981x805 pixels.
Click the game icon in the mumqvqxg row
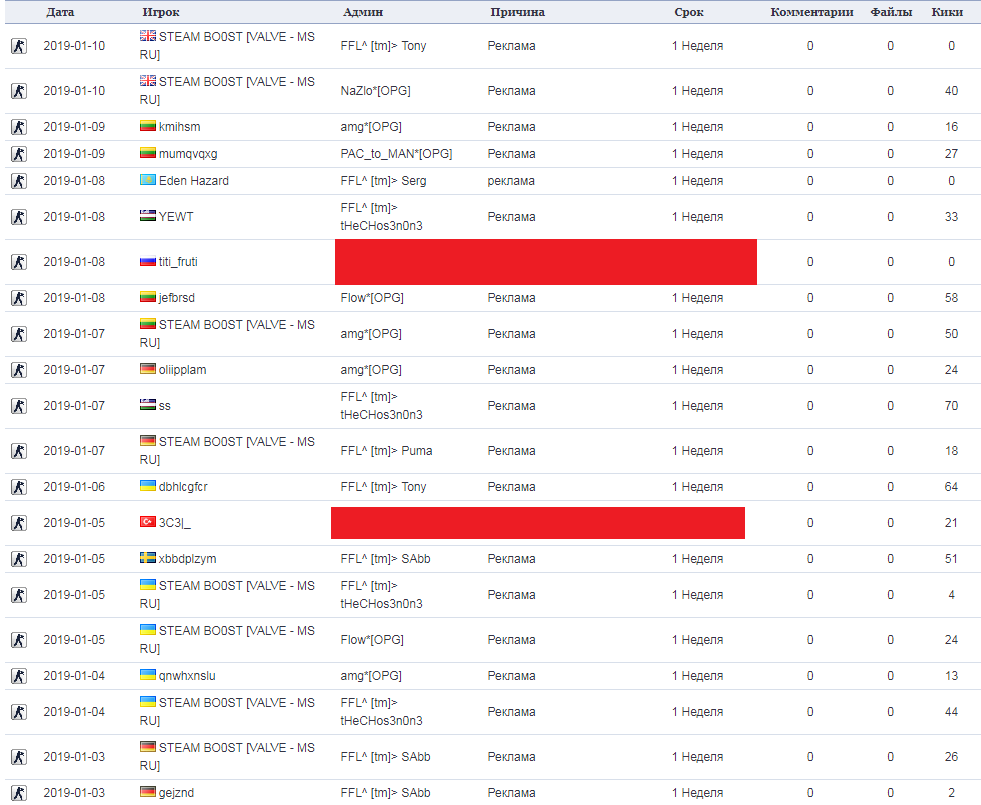pyautogui.click(x=19, y=154)
